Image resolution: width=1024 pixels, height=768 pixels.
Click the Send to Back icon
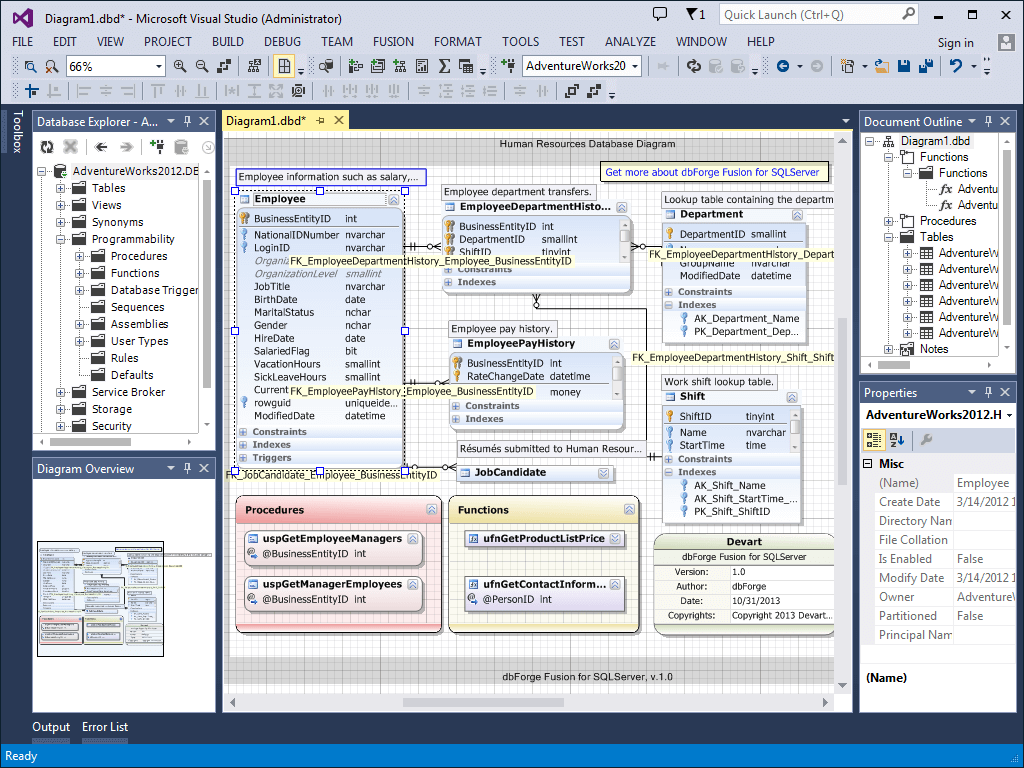594,91
